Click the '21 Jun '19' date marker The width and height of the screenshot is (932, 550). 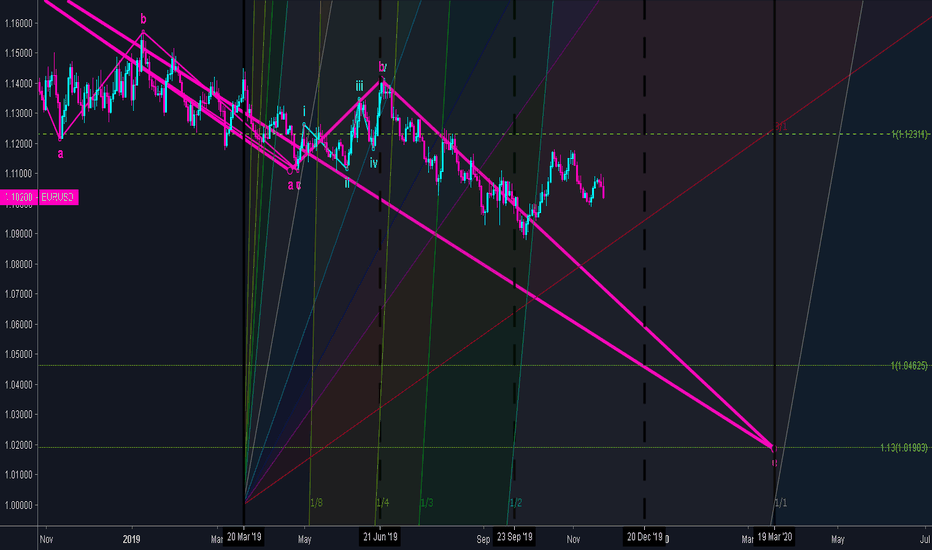click(x=380, y=536)
